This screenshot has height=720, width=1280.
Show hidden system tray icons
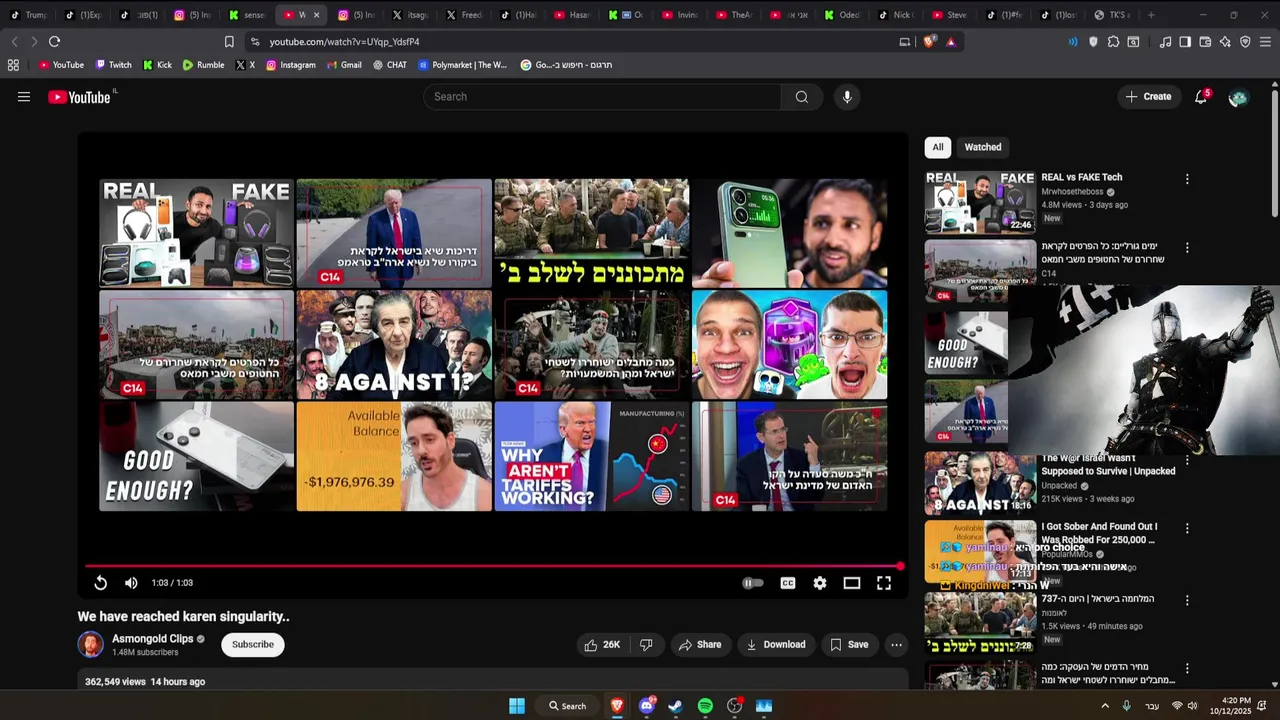pos(1105,706)
